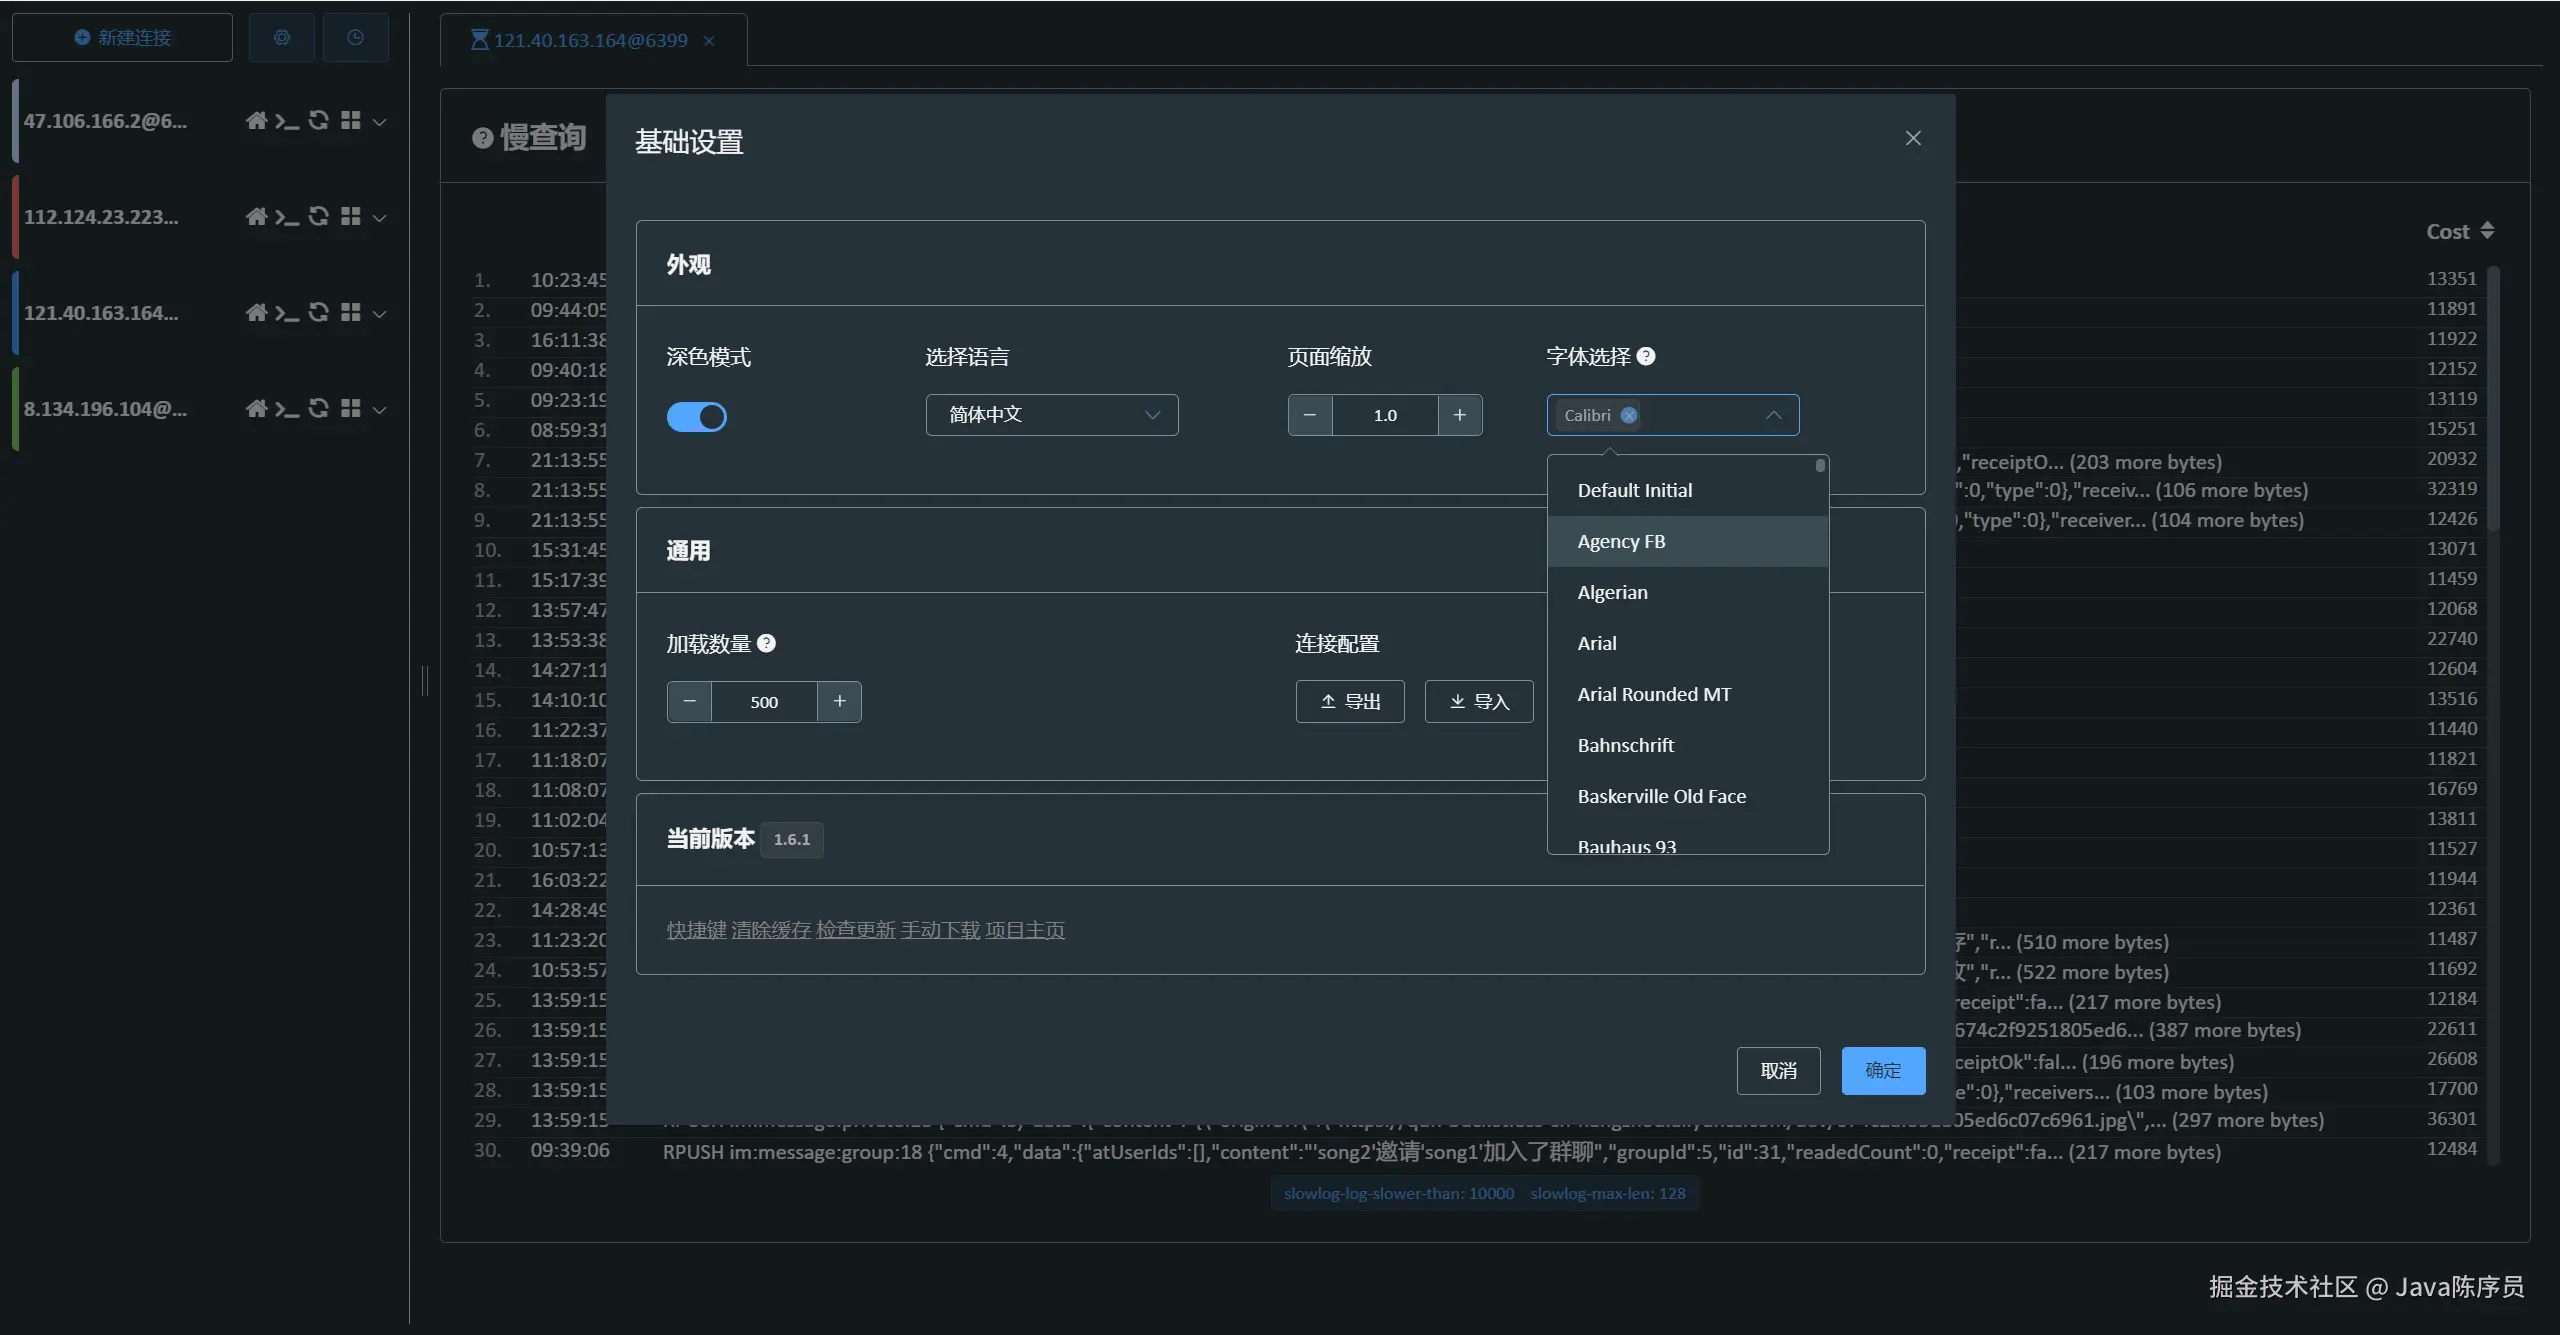2560x1335 pixels.
Task: Increase page zoom with plus button
Action: point(1459,416)
